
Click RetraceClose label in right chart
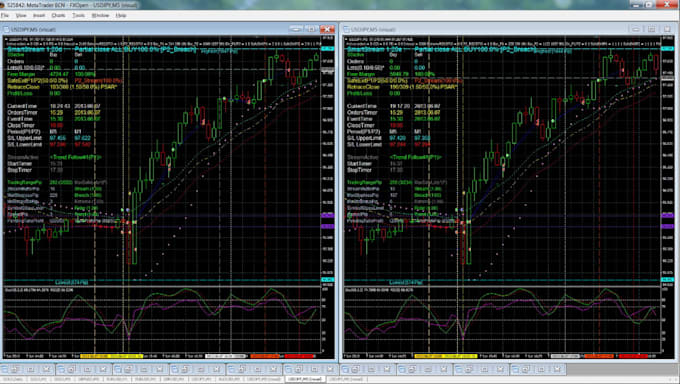(x=363, y=87)
